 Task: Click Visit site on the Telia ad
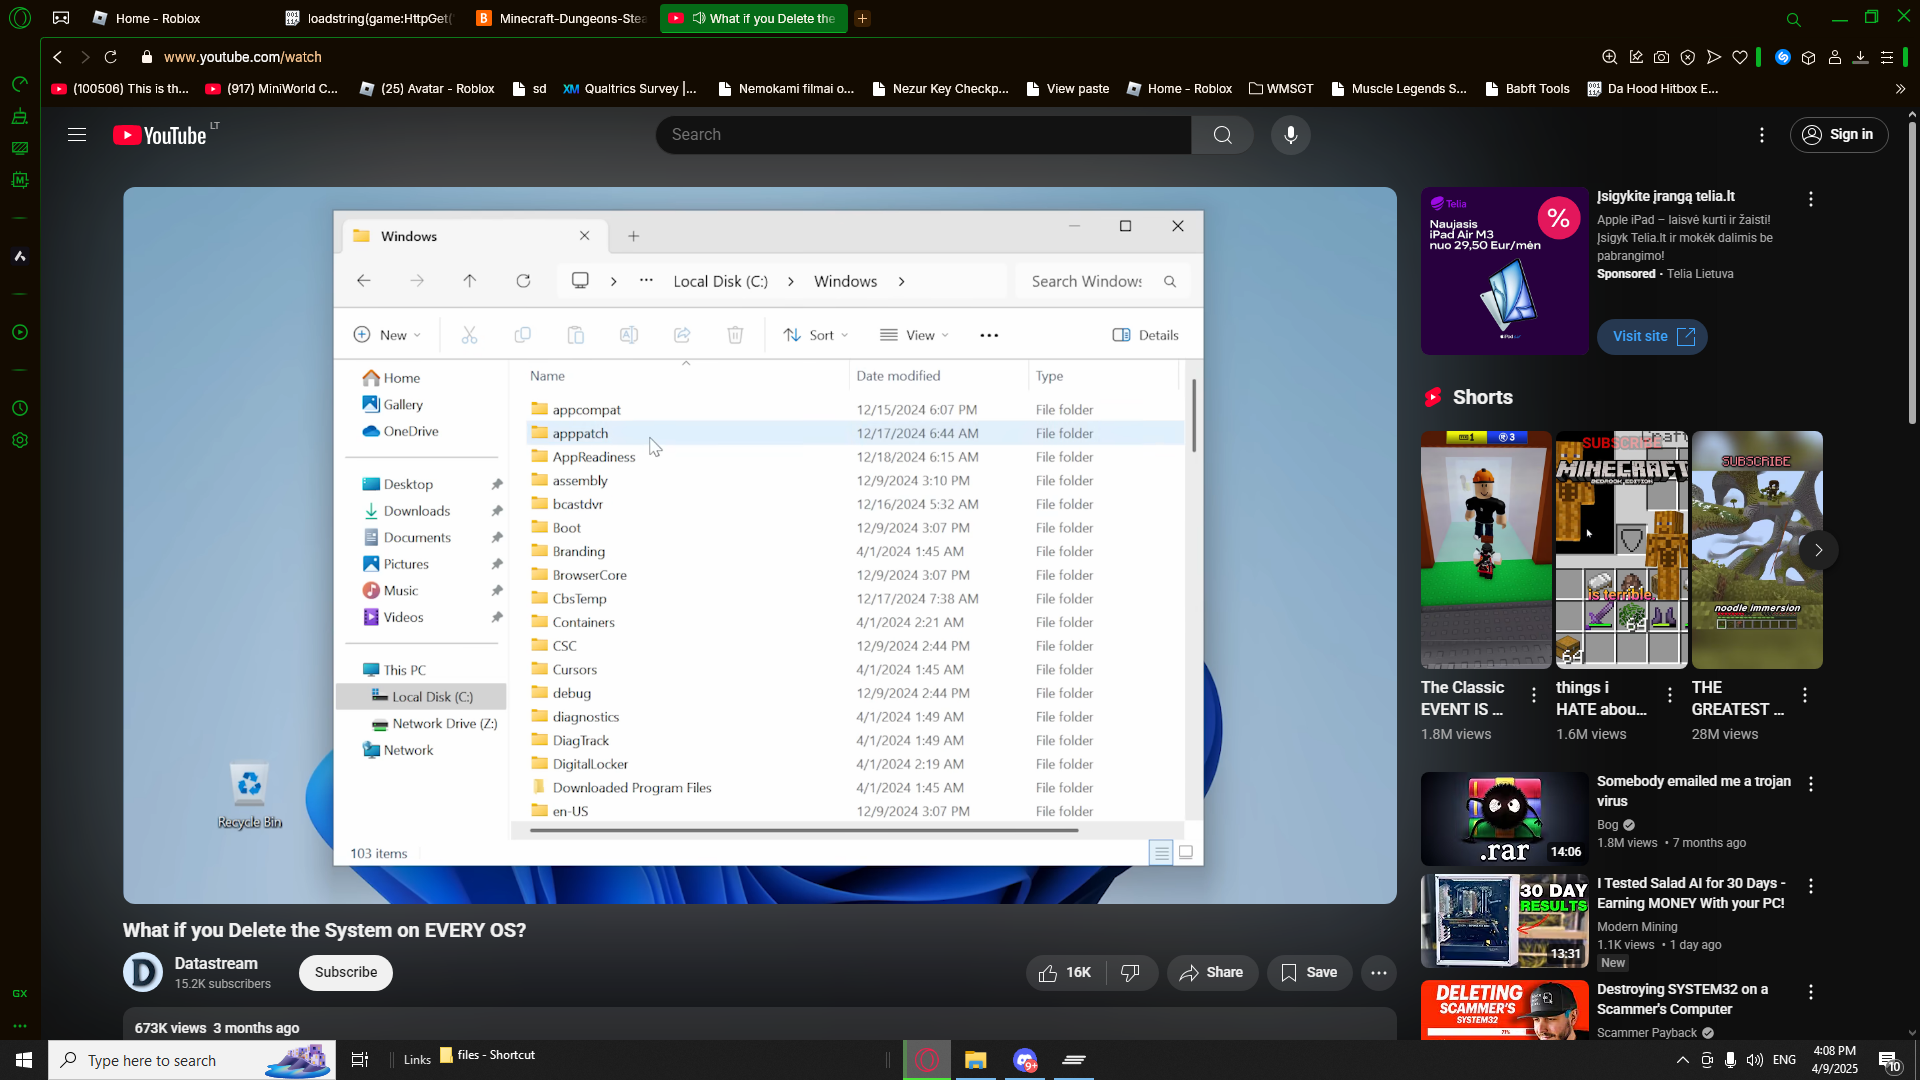[1652, 337]
